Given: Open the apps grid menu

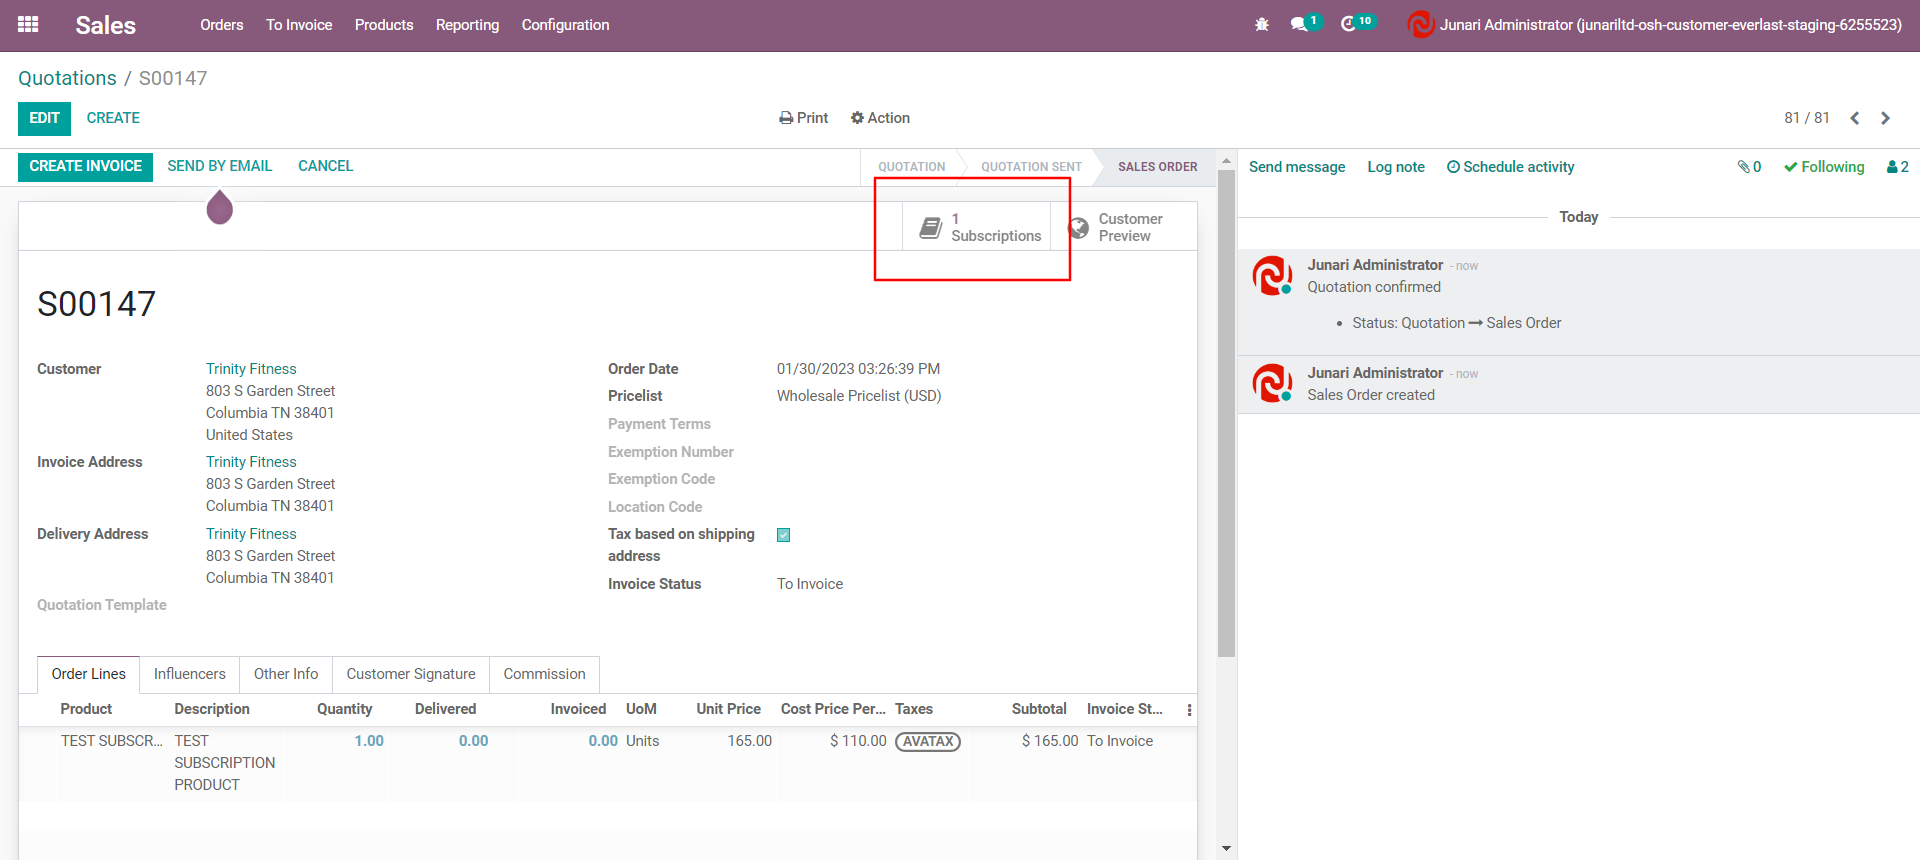Looking at the screenshot, I should coord(28,25).
